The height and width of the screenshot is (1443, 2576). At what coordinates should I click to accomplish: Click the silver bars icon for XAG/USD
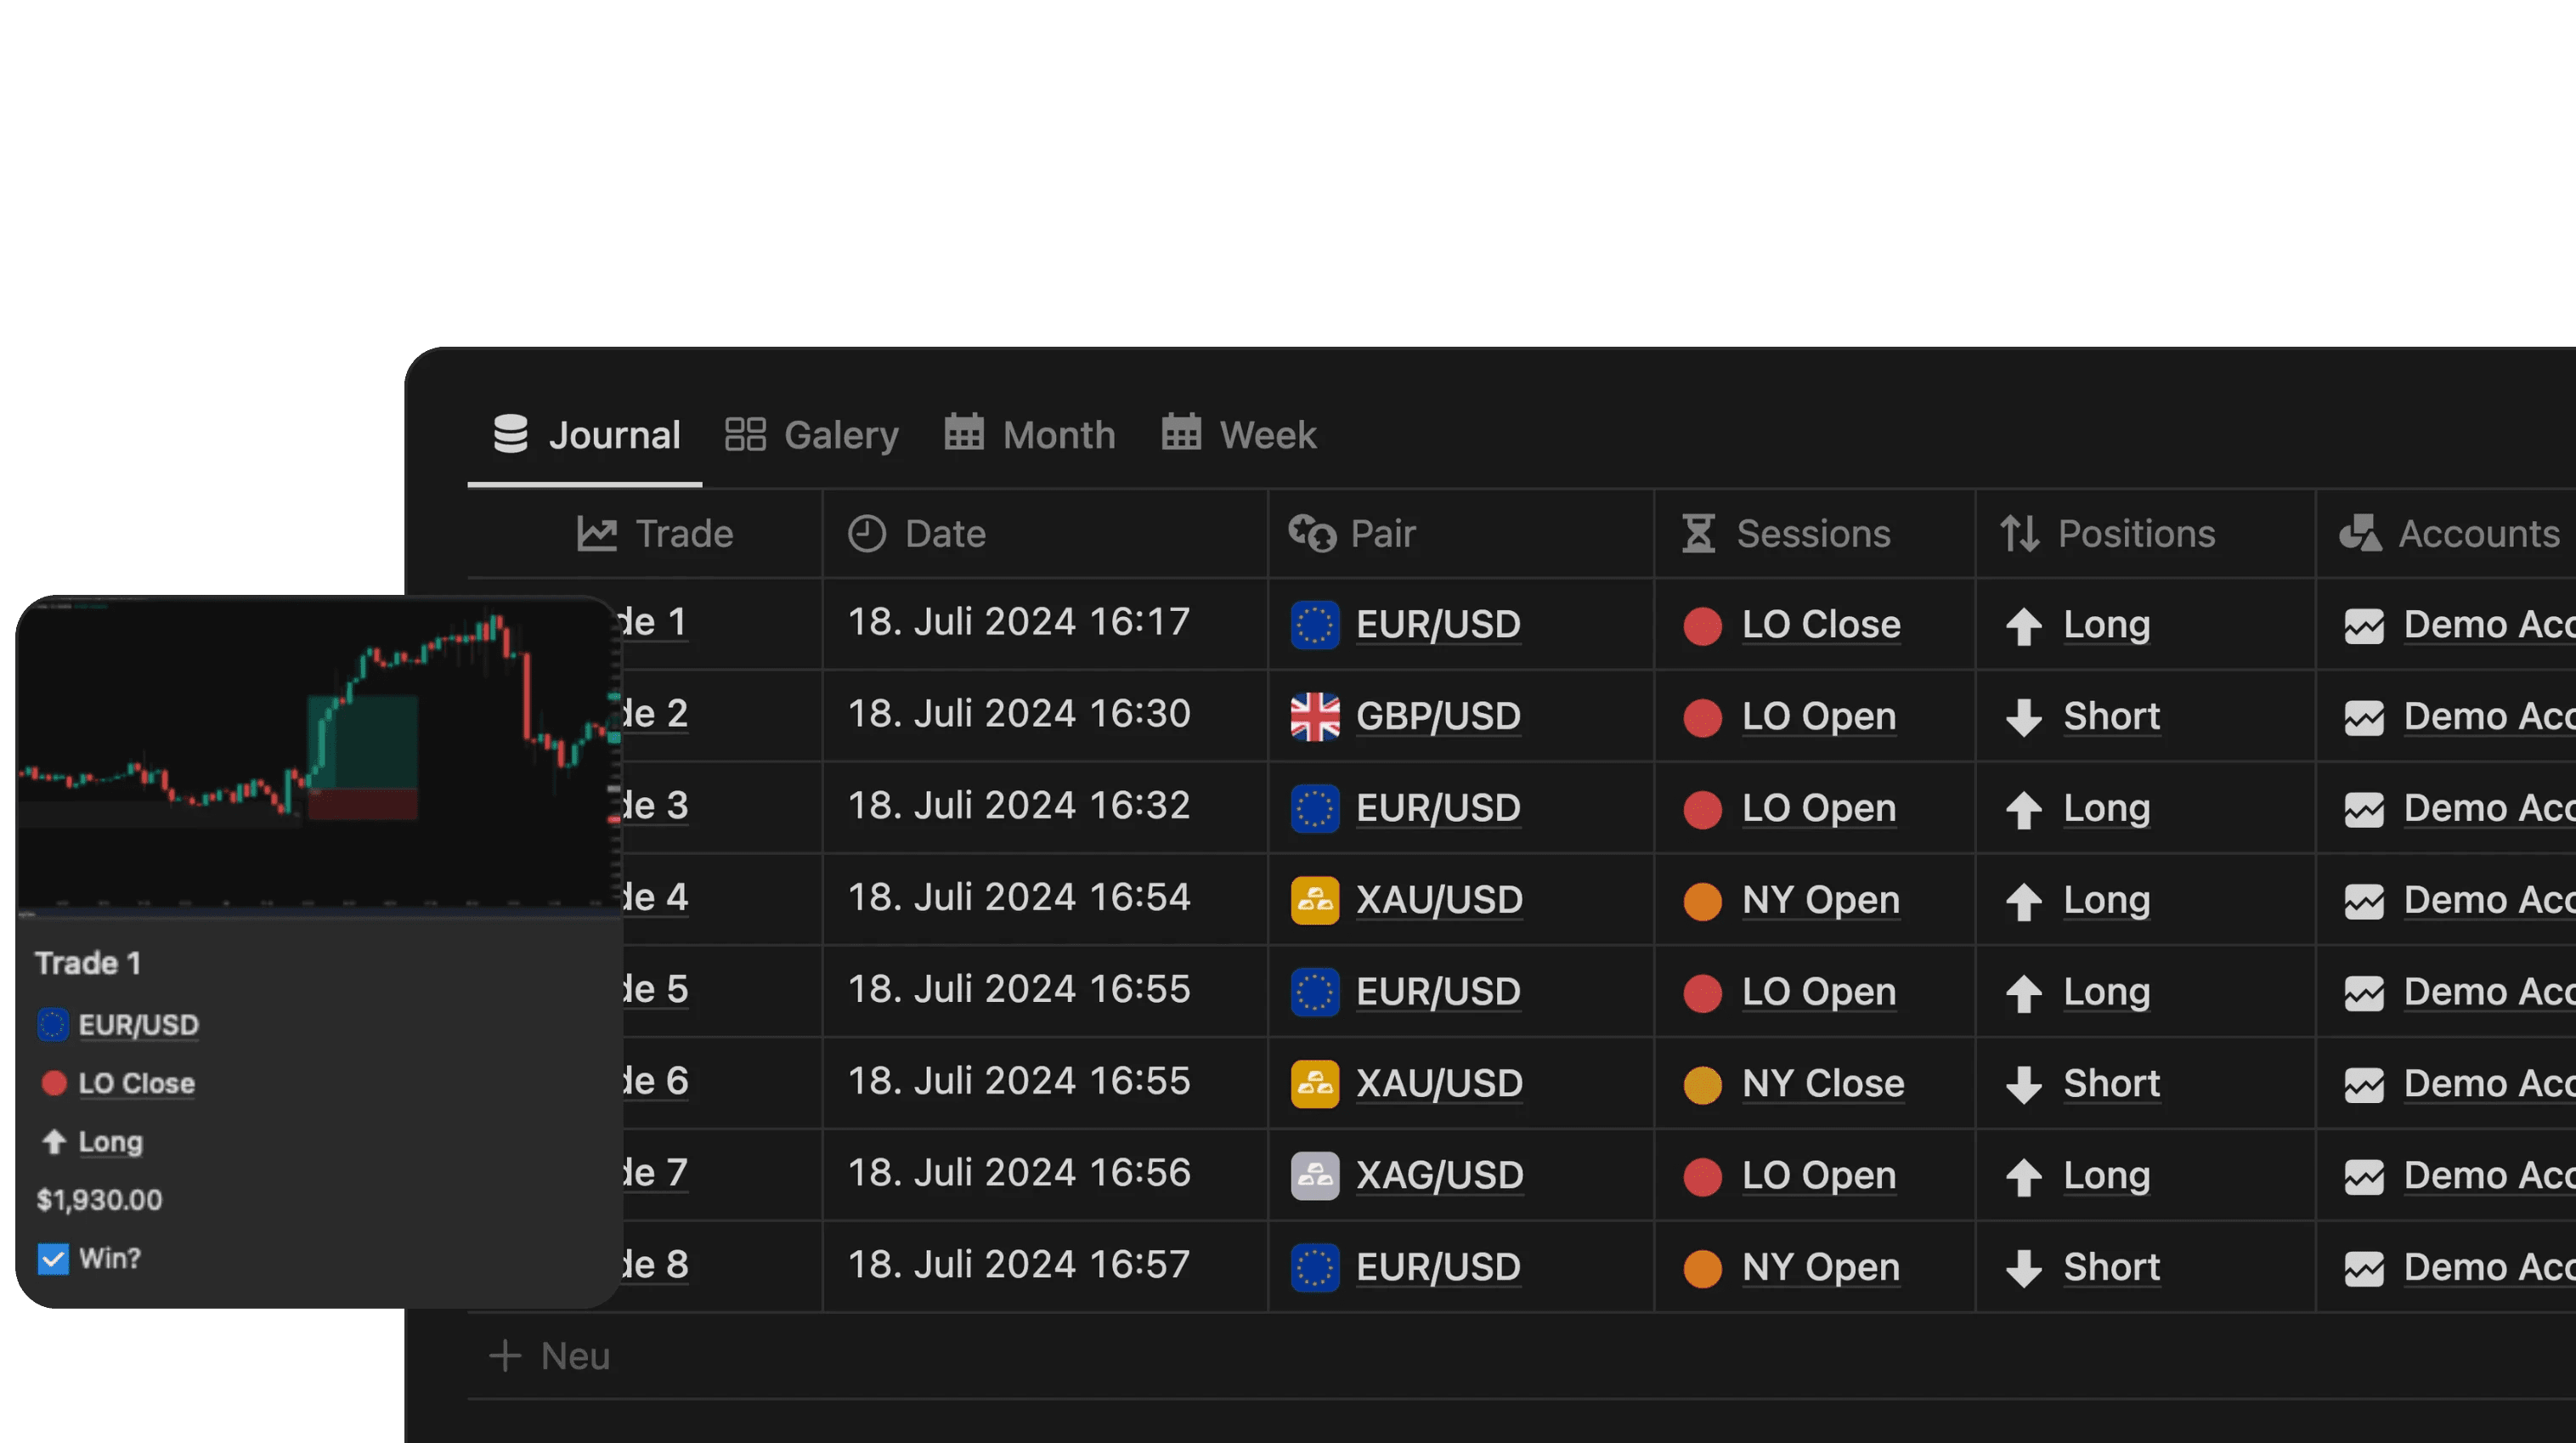[1314, 1176]
